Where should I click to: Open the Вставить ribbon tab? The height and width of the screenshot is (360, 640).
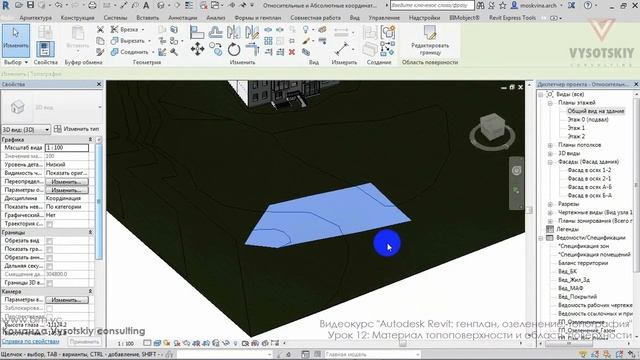pos(147,18)
